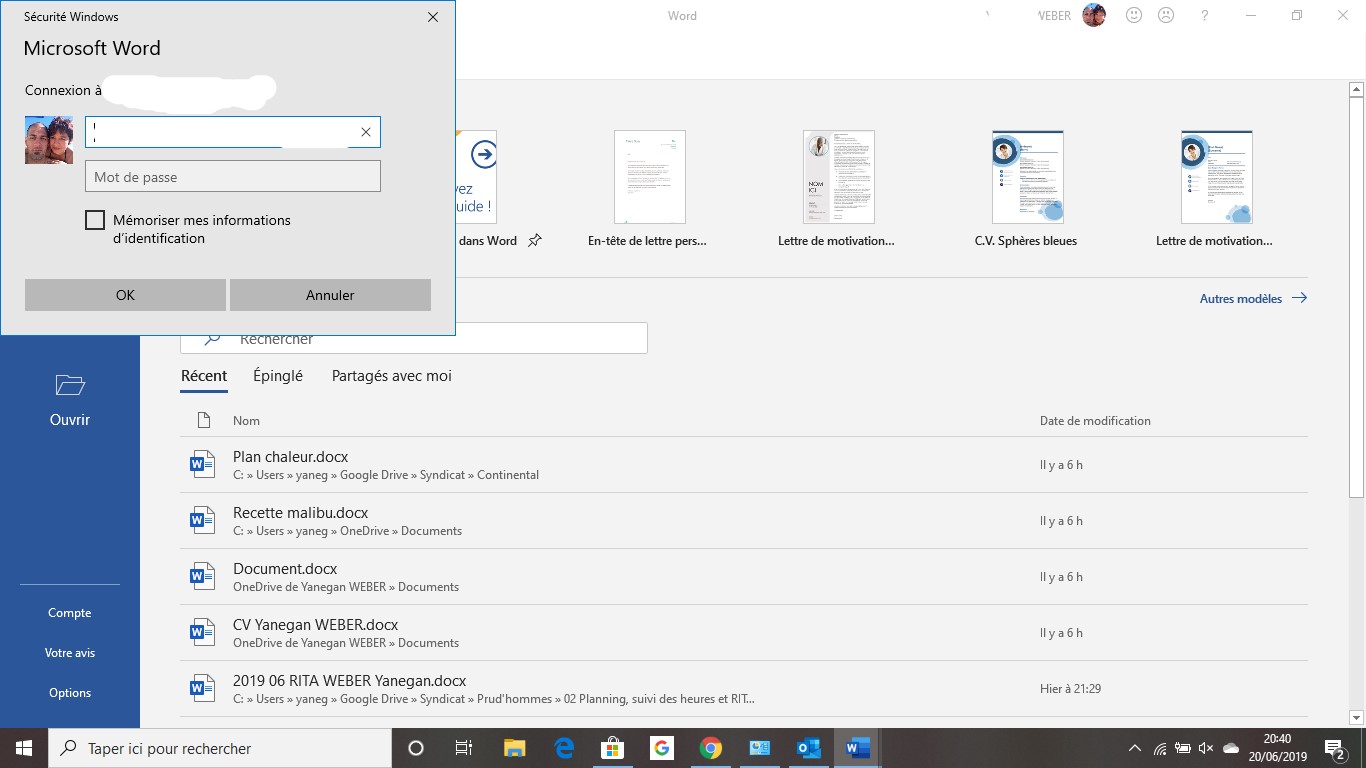Pick the C.V. Sphères bleues template
Screen dimensions: 1366x768
coord(1027,177)
